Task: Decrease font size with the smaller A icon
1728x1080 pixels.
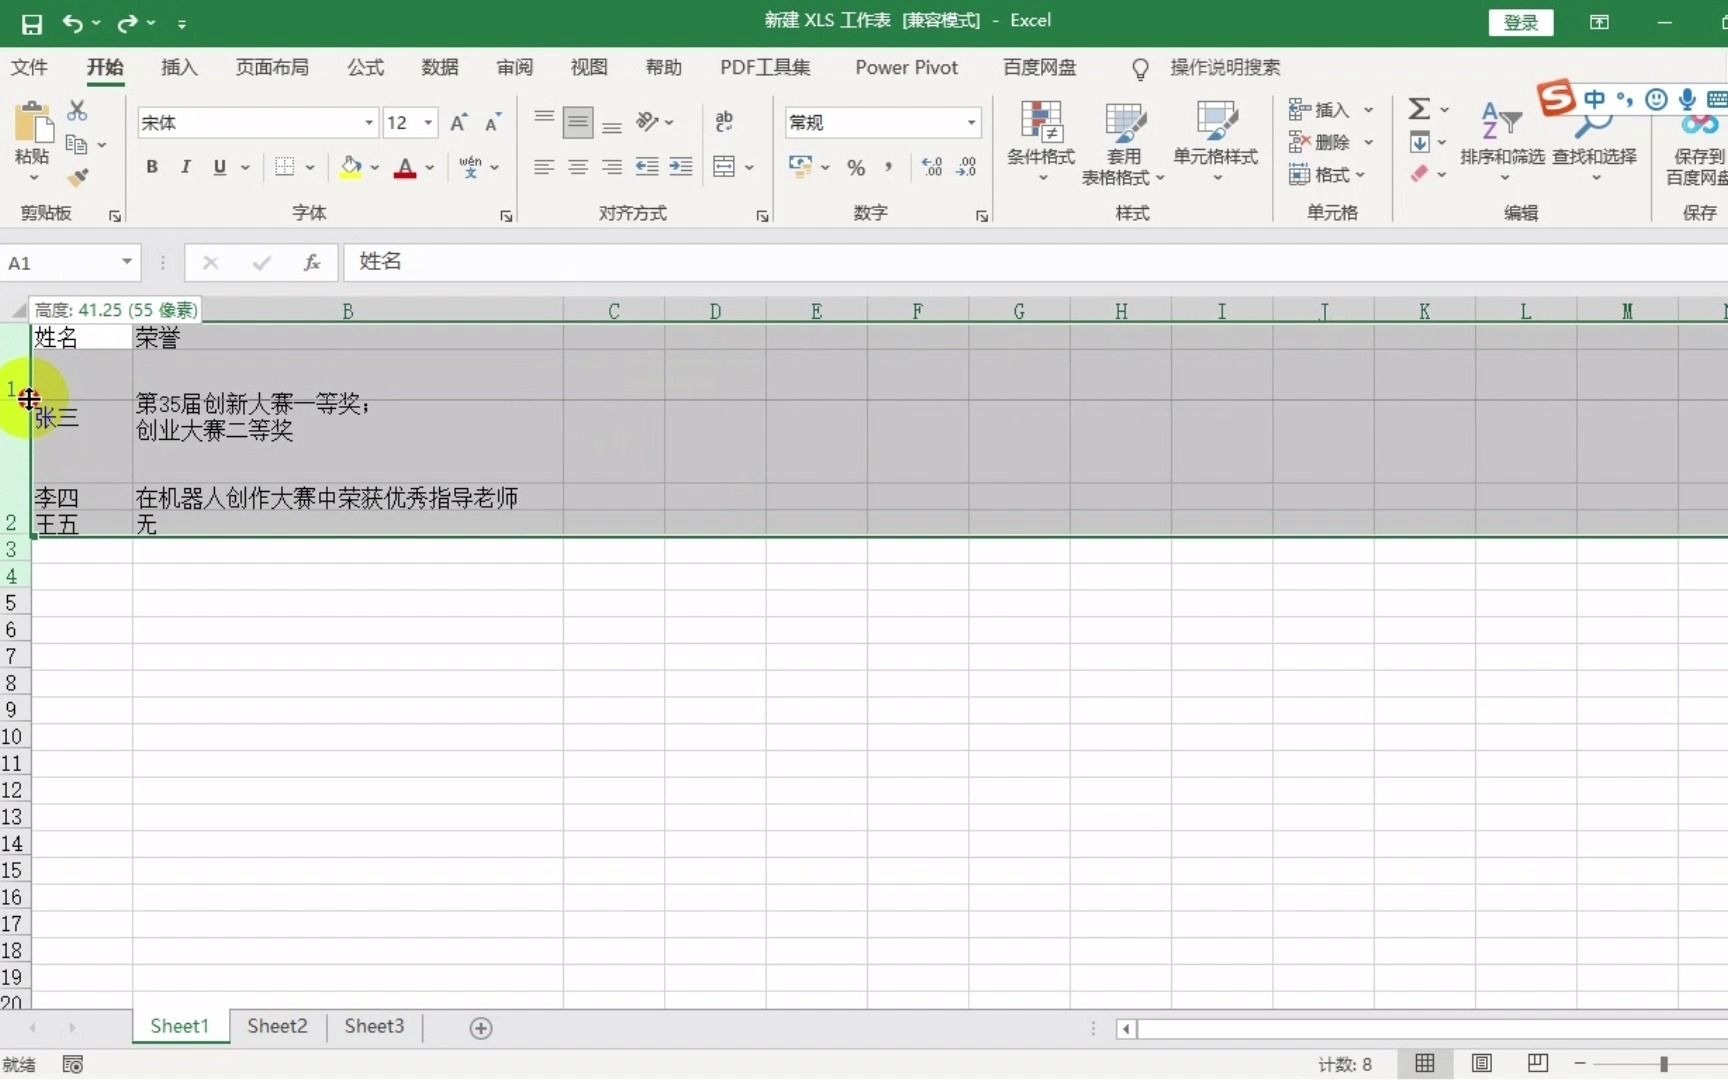Action: click(x=492, y=122)
